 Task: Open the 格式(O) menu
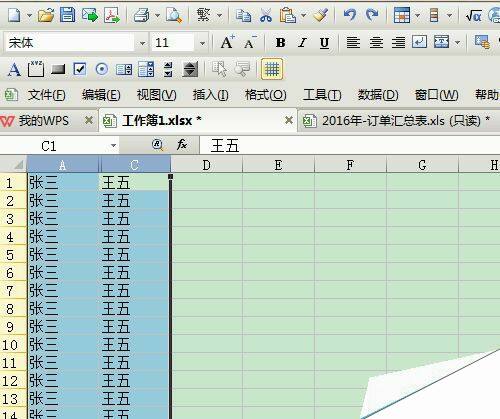point(265,95)
